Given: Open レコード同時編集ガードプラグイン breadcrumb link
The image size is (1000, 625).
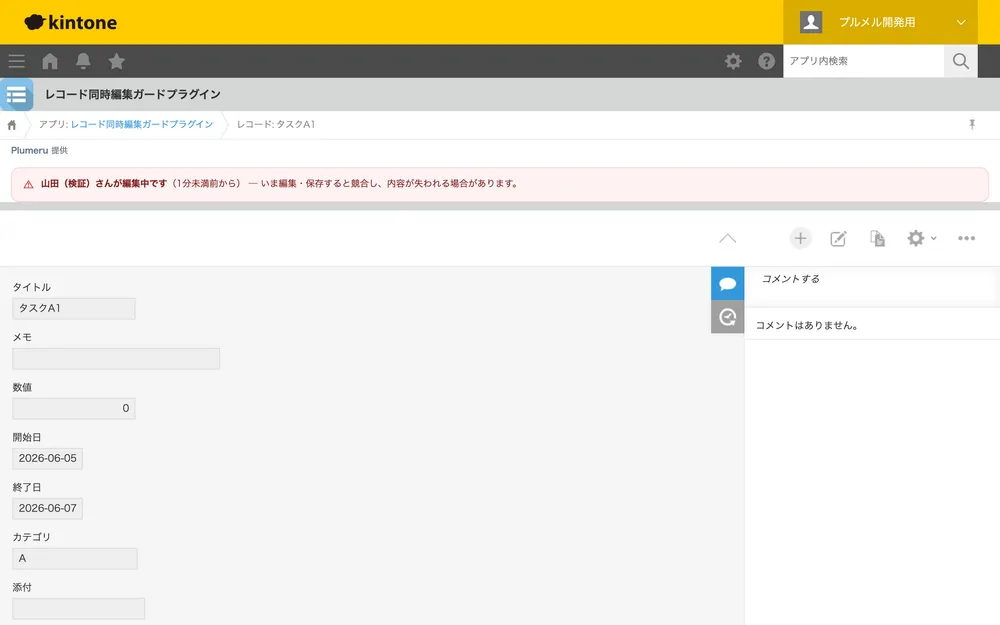Looking at the screenshot, I should tap(142, 124).
